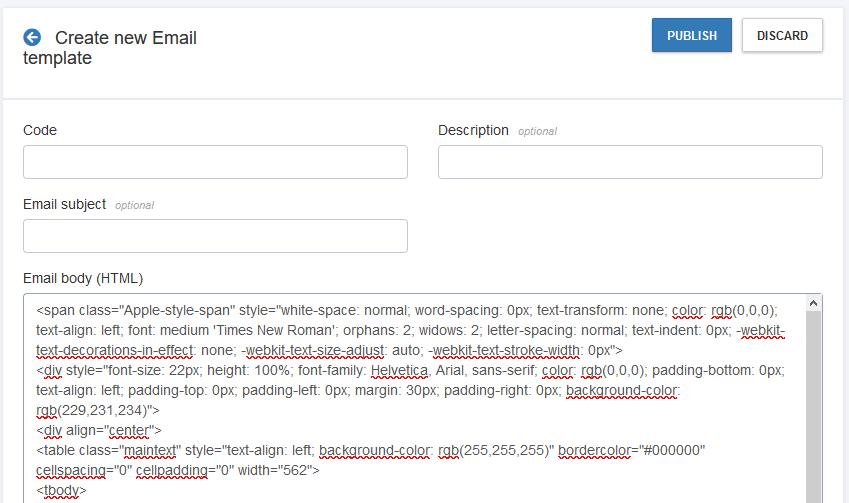Click the "Email subject" label

[x=64, y=204]
